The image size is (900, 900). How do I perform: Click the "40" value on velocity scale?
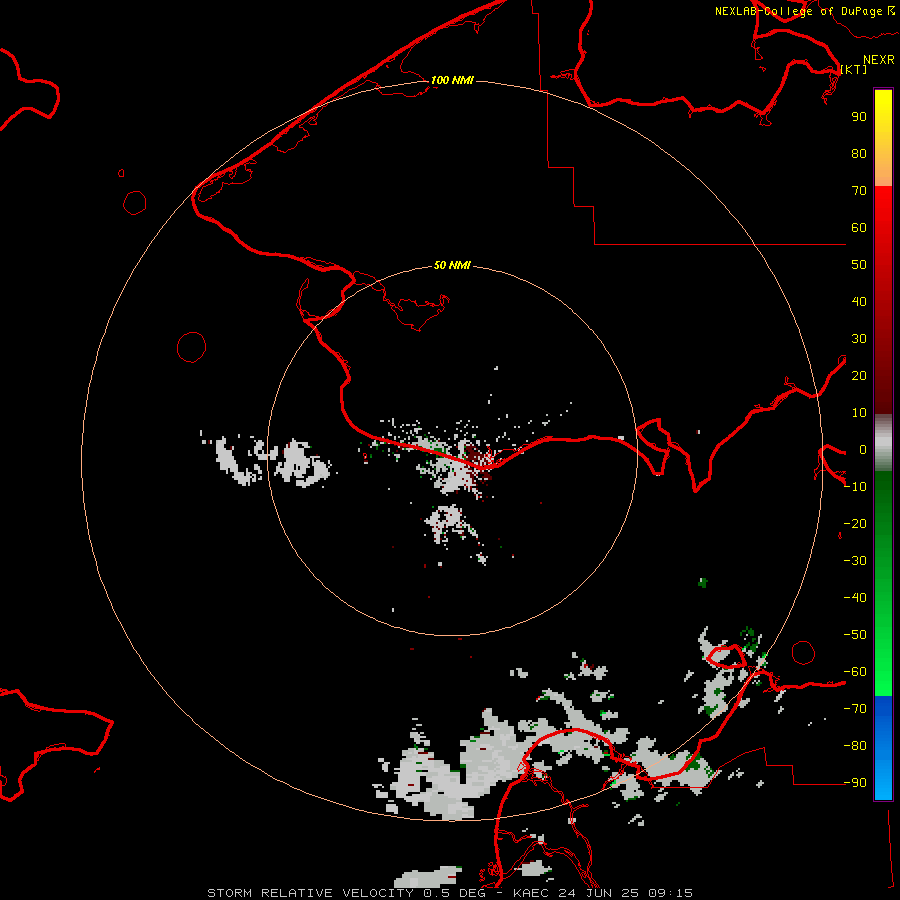pyautogui.click(x=859, y=301)
